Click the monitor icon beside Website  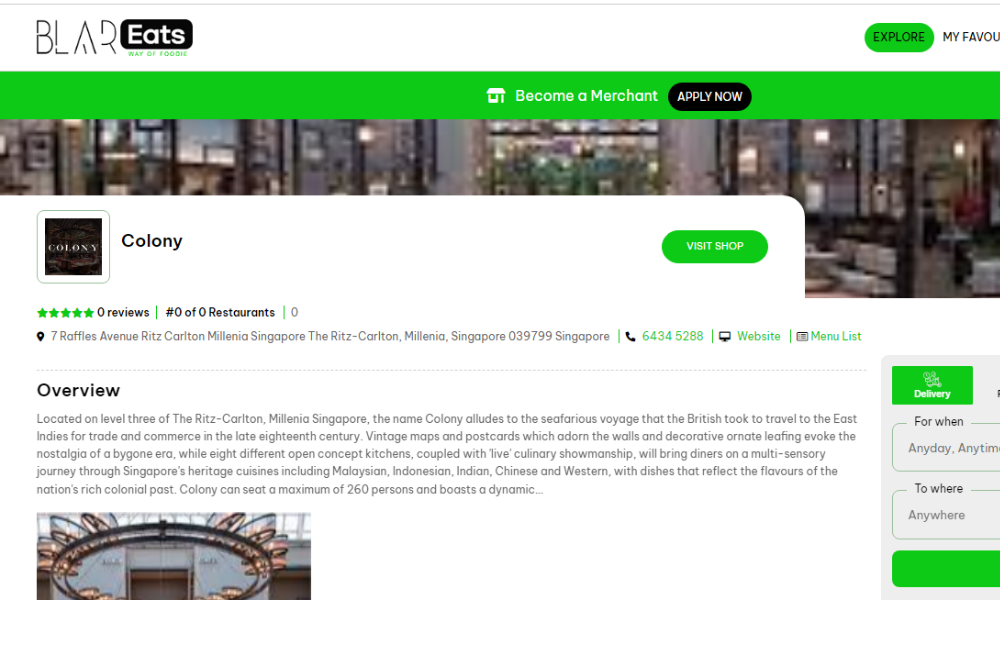pos(724,336)
